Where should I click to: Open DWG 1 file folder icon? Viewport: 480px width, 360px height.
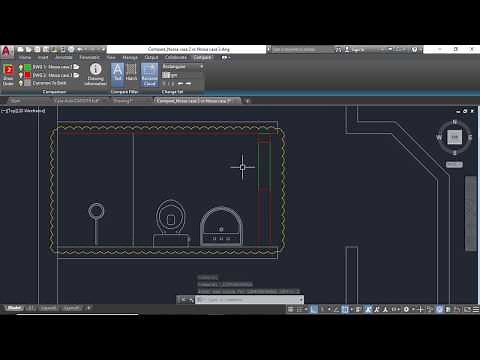click(x=76, y=67)
